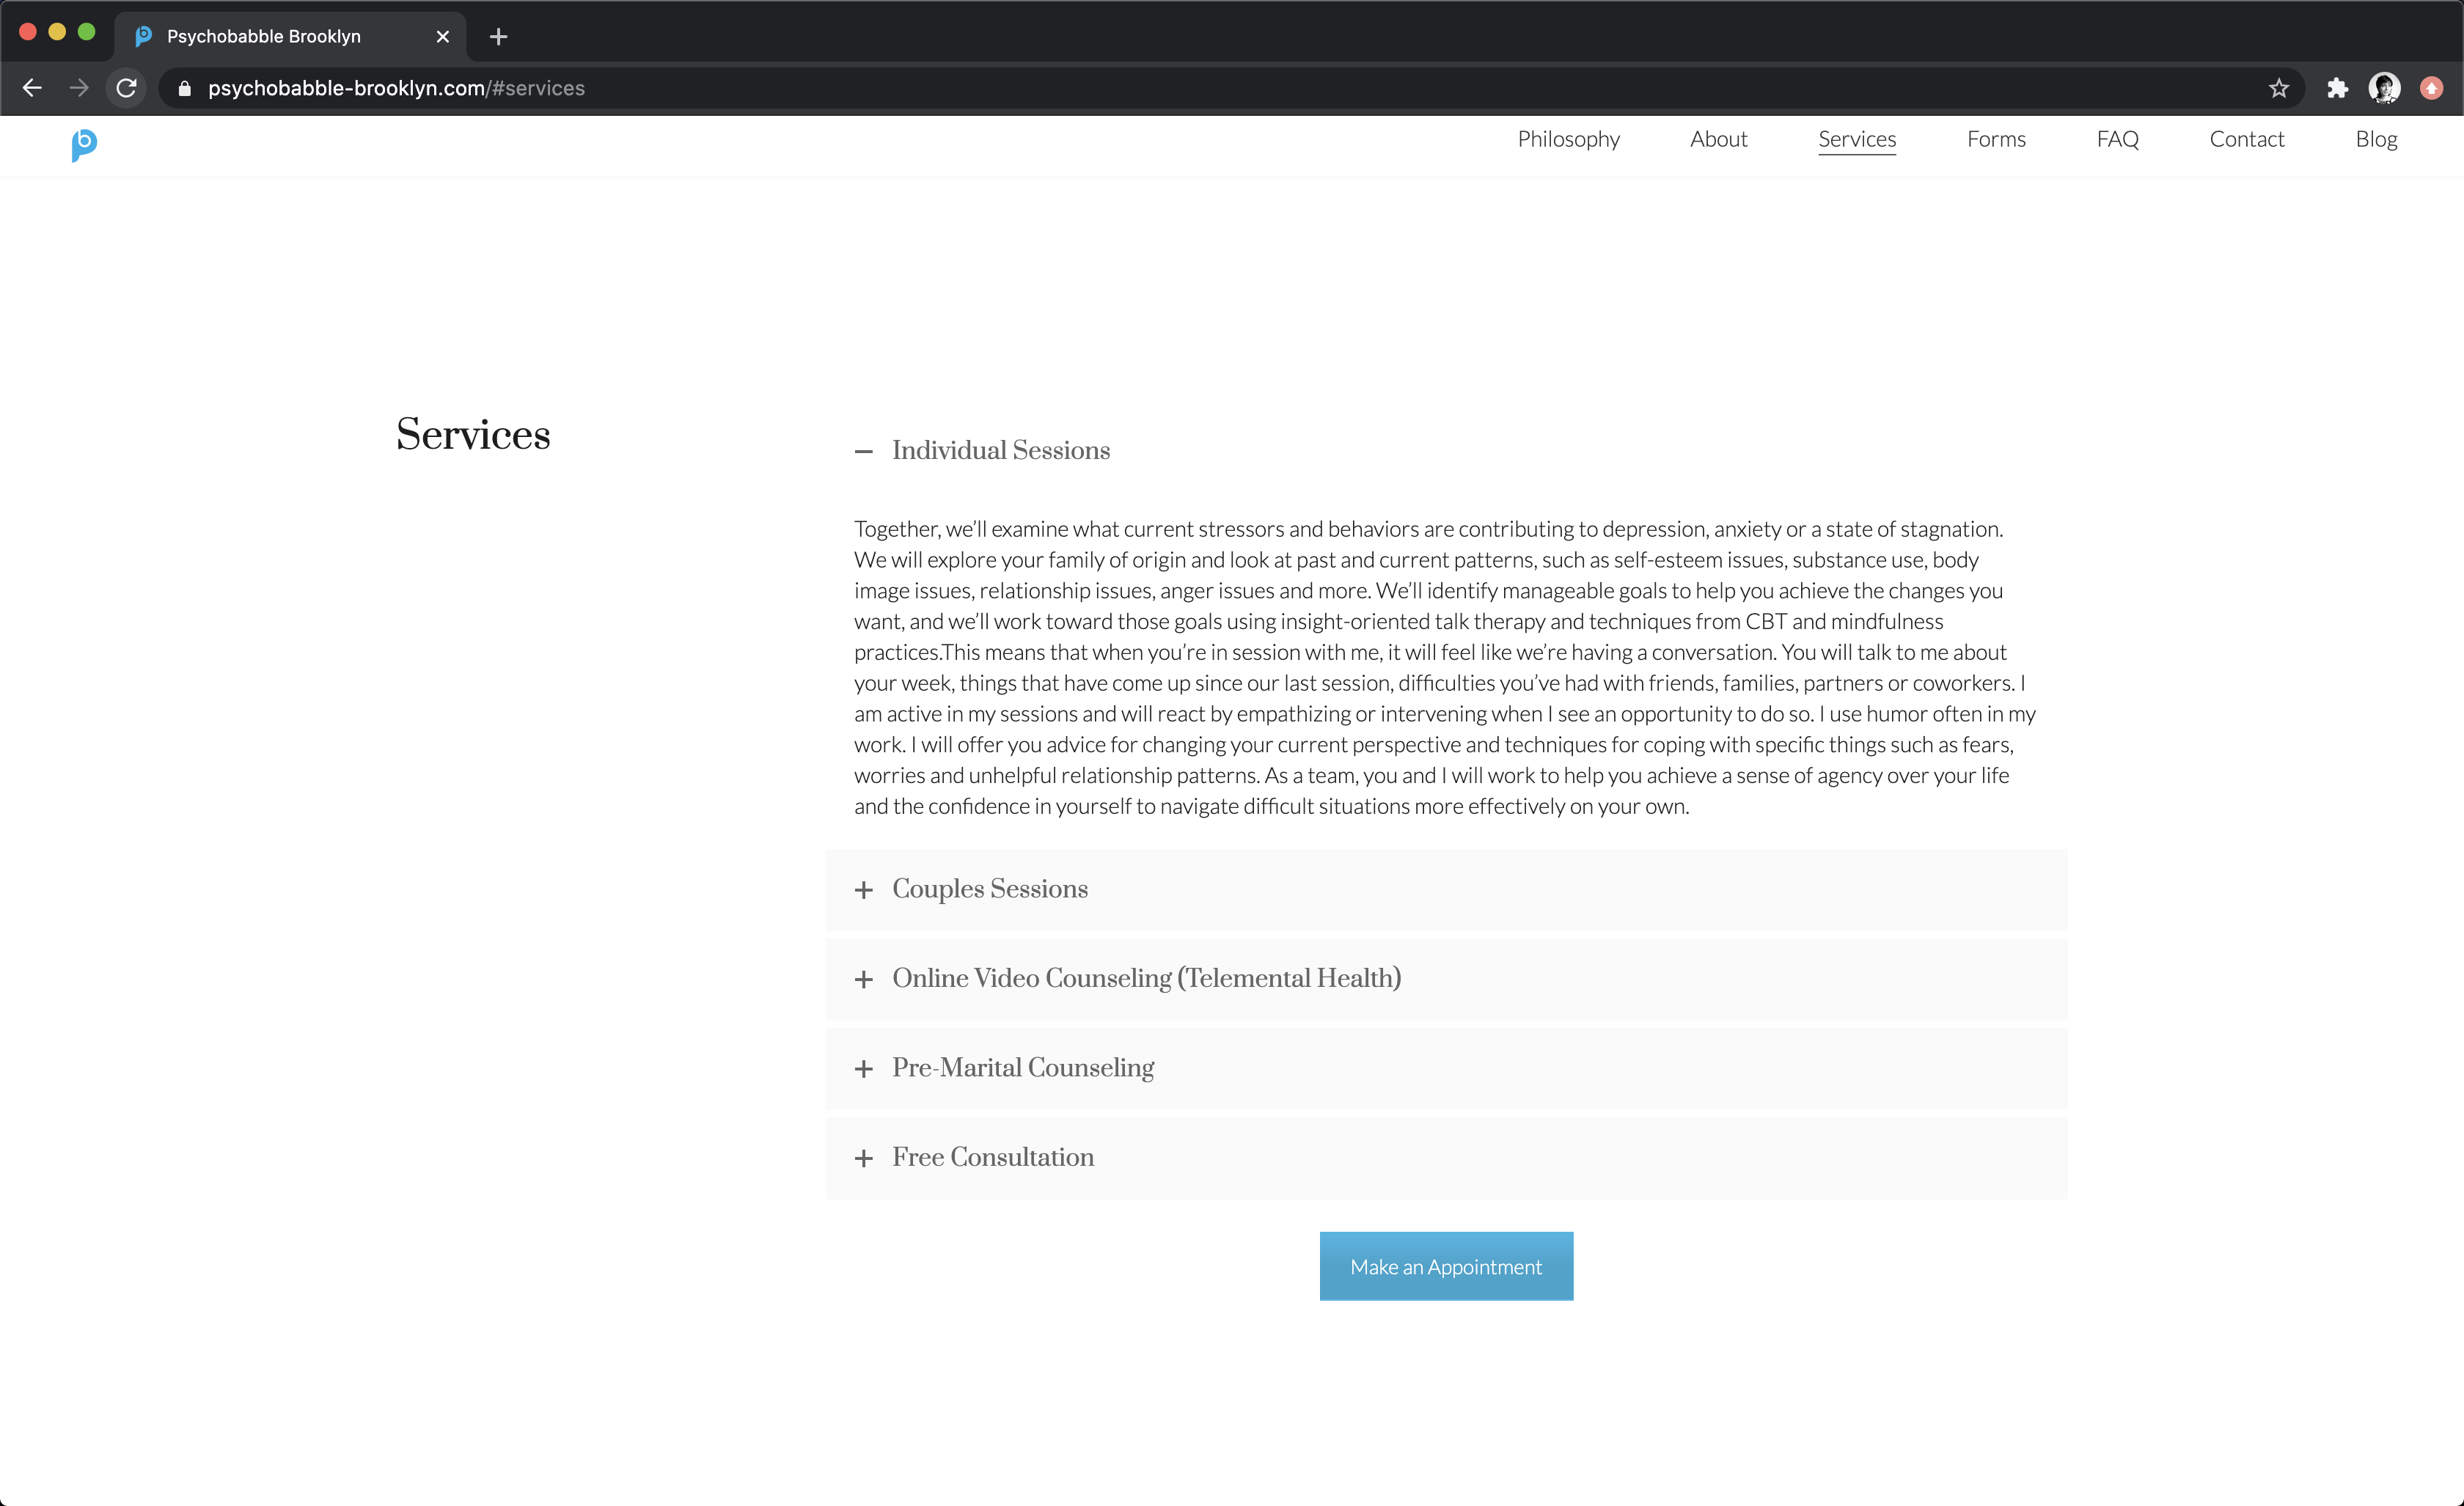Click the address bar URL
Image resolution: width=2464 pixels, height=1506 pixels.
[396, 88]
